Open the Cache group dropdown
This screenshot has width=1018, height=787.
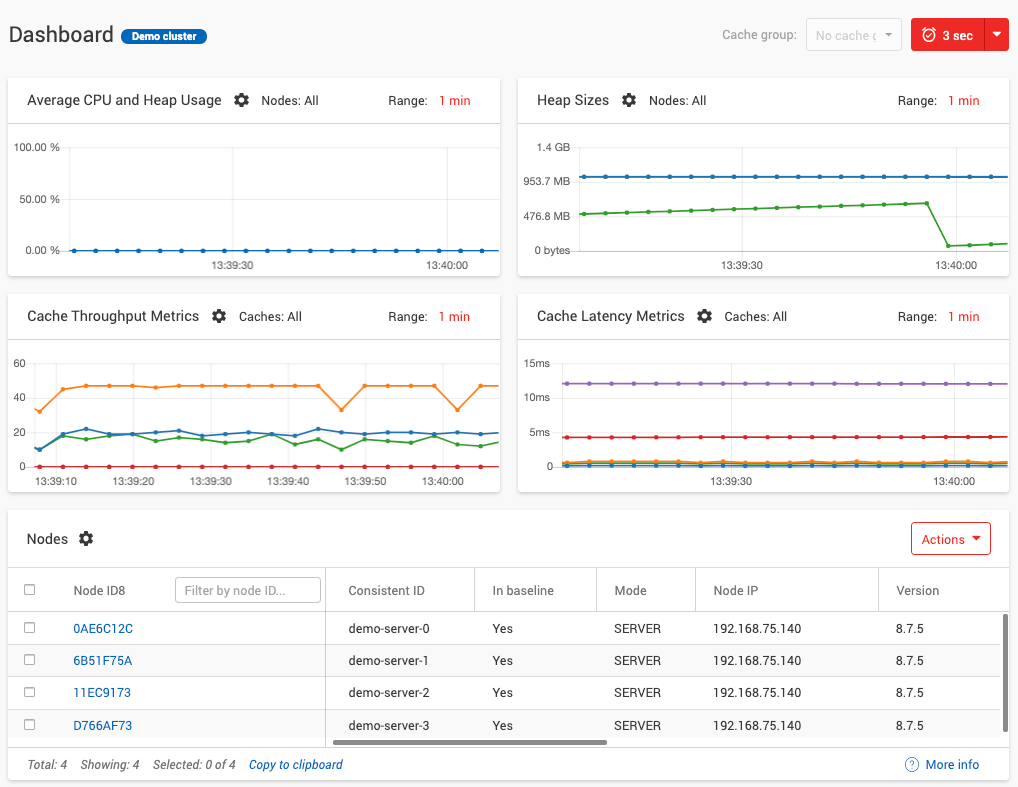(x=853, y=34)
